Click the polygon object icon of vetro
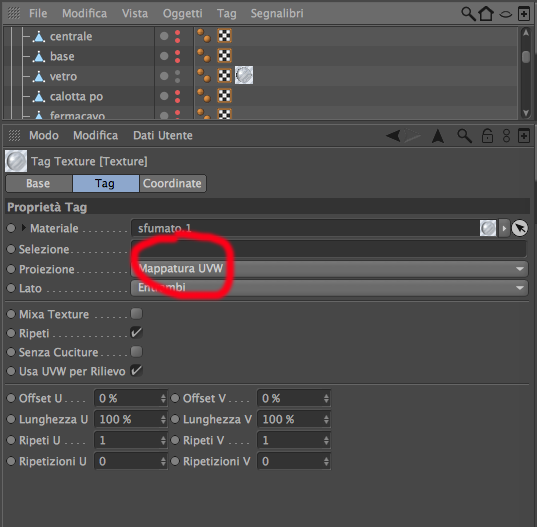The height and width of the screenshot is (527, 537). (x=39, y=76)
